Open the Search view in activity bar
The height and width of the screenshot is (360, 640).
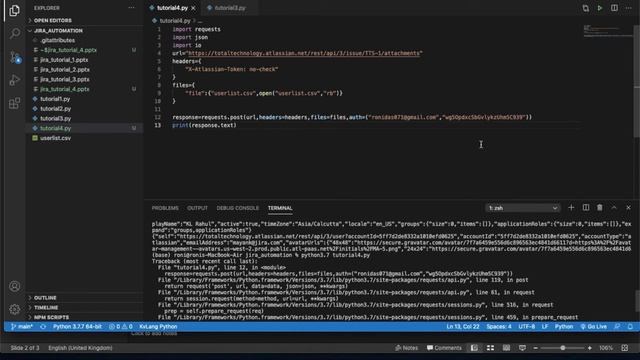click(x=15, y=33)
